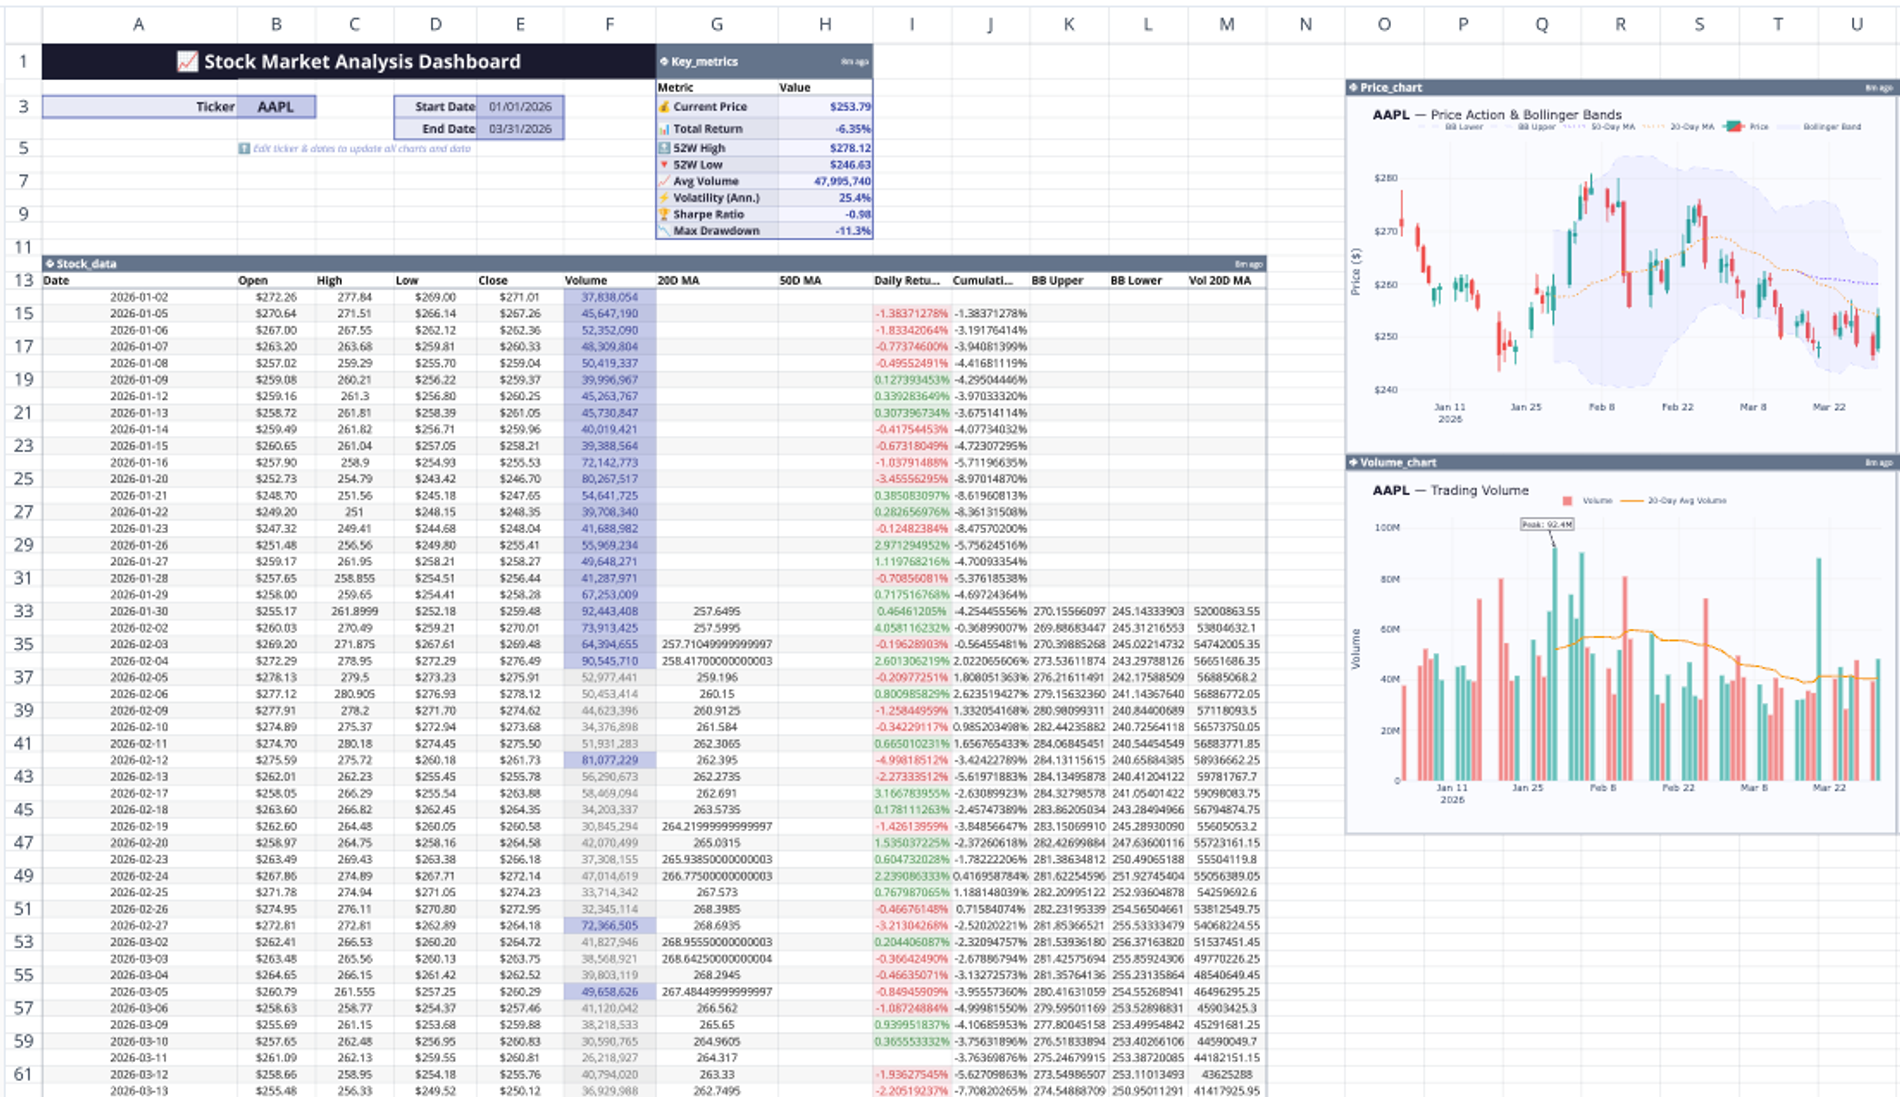
Task: Click the Volume_chart title bar
Action: (1621, 463)
